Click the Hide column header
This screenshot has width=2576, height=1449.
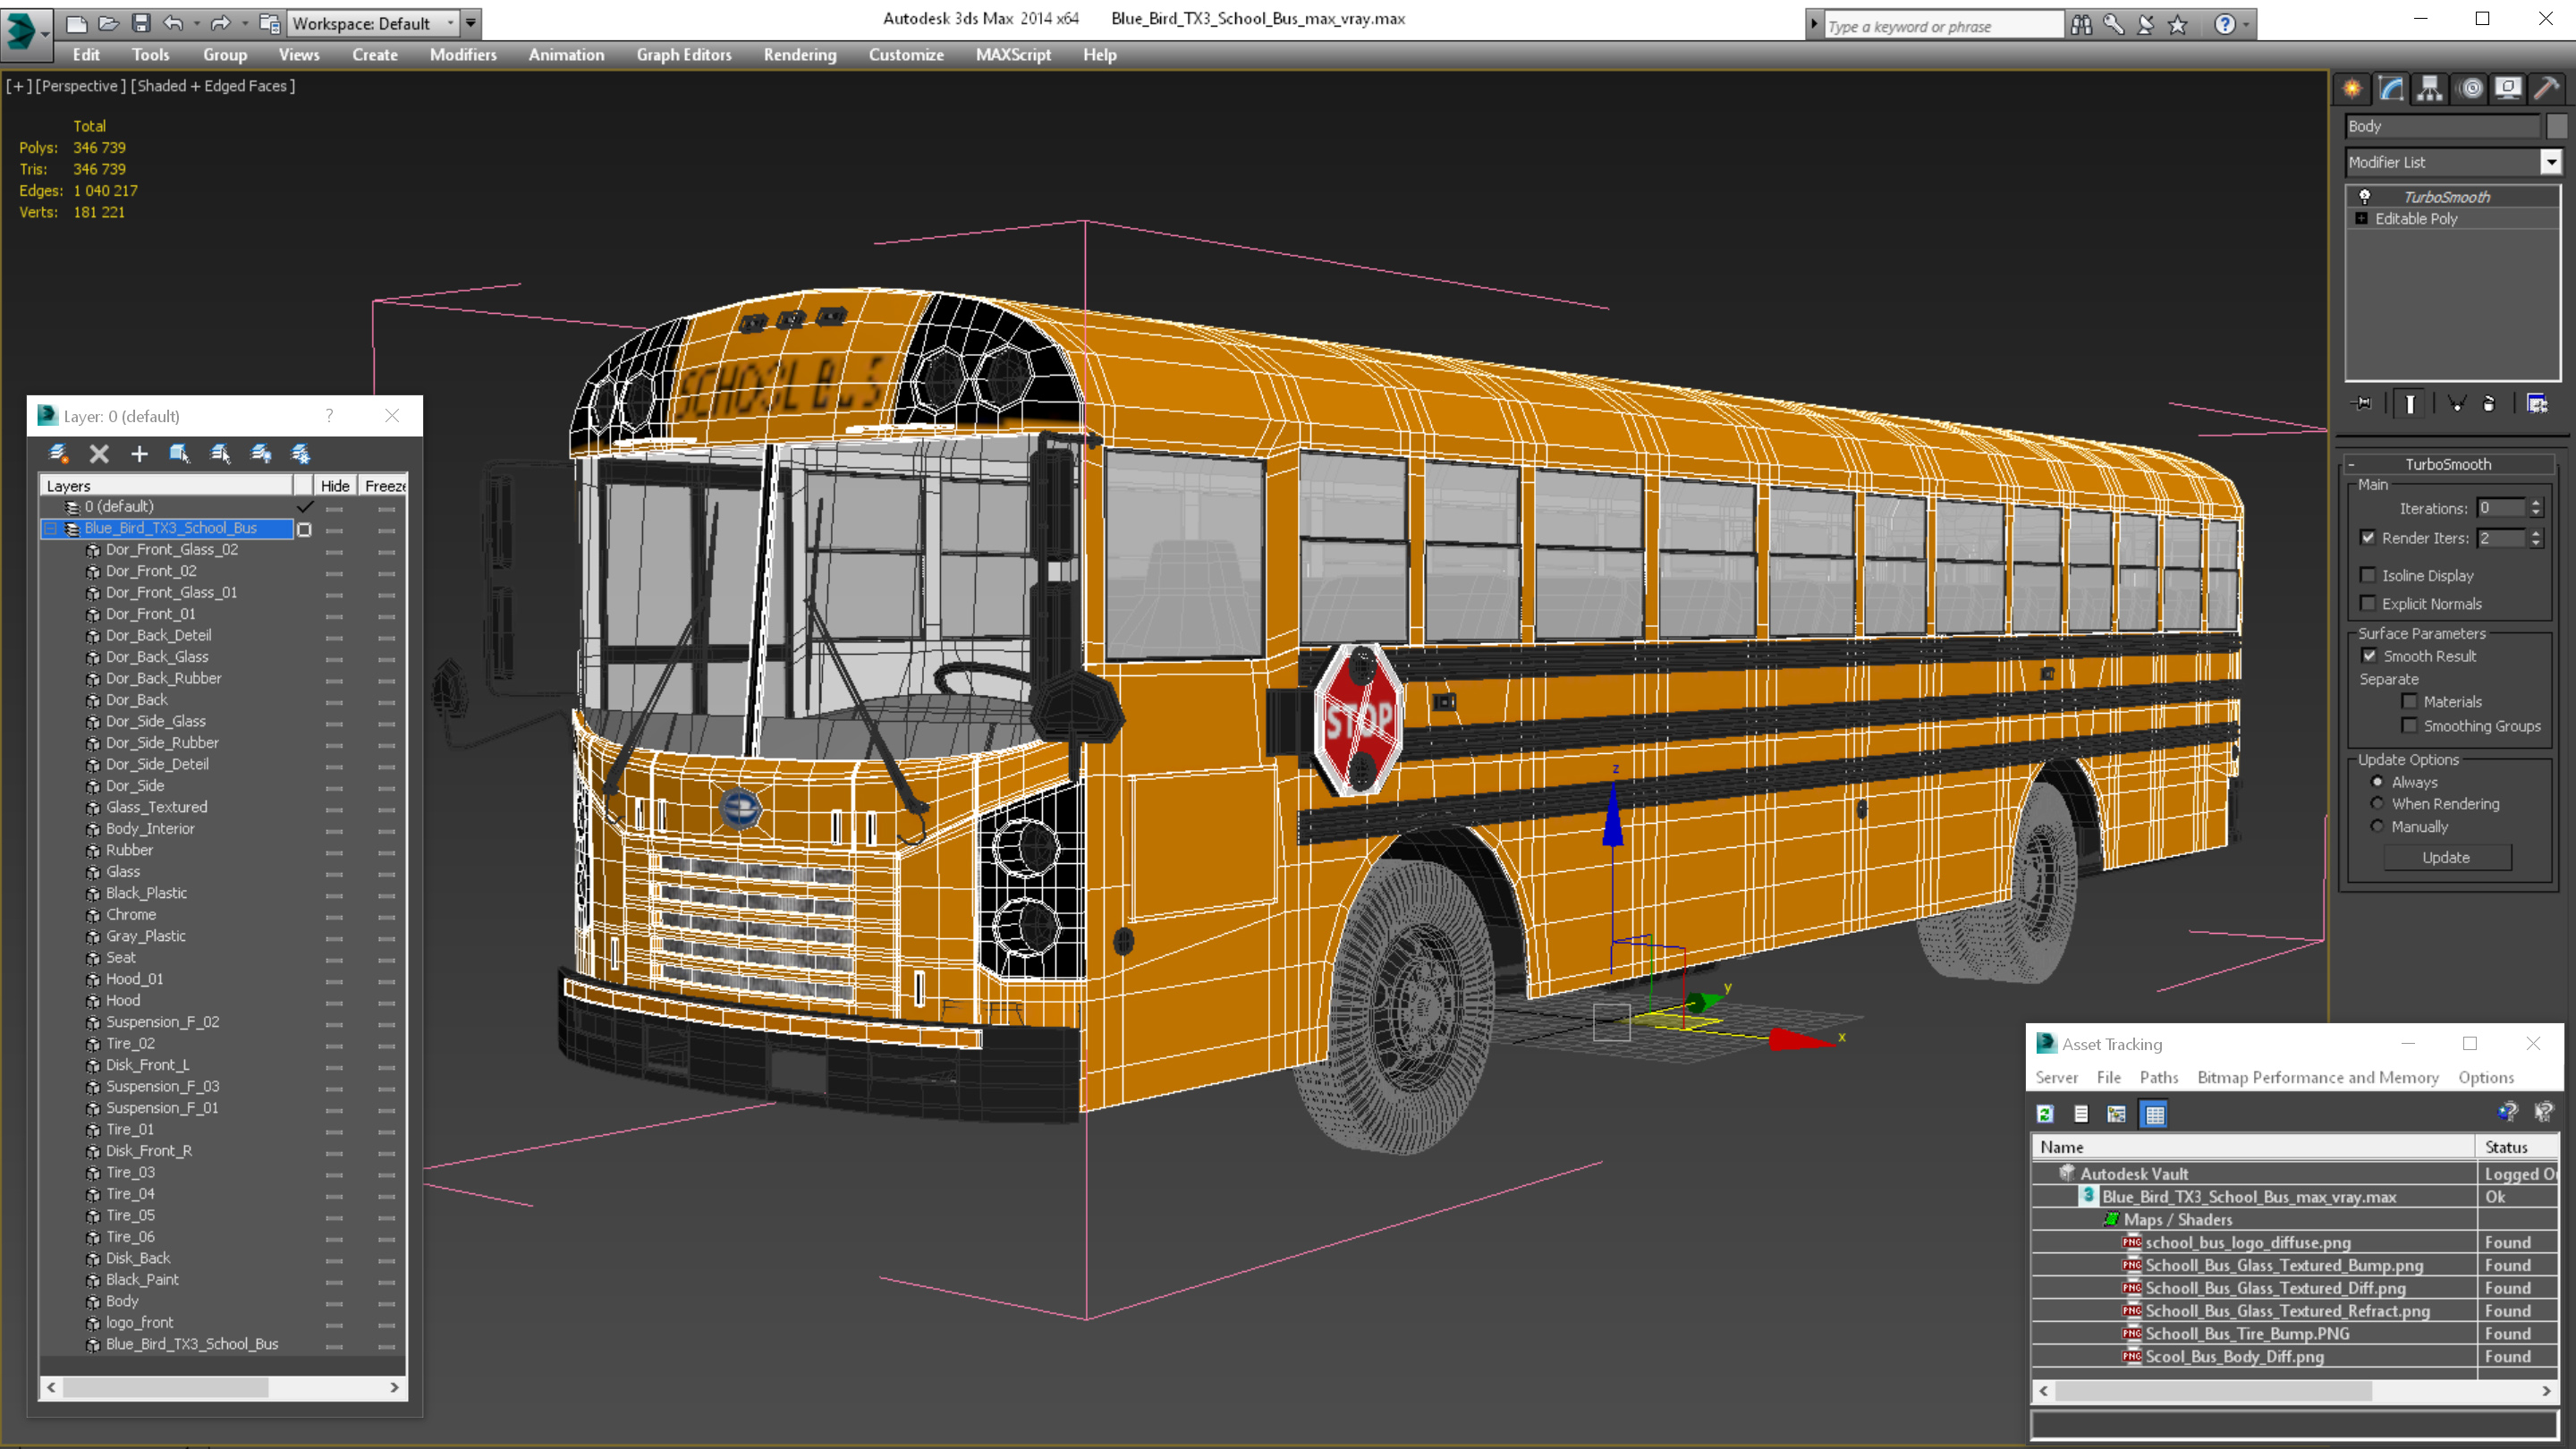(x=335, y=485)
